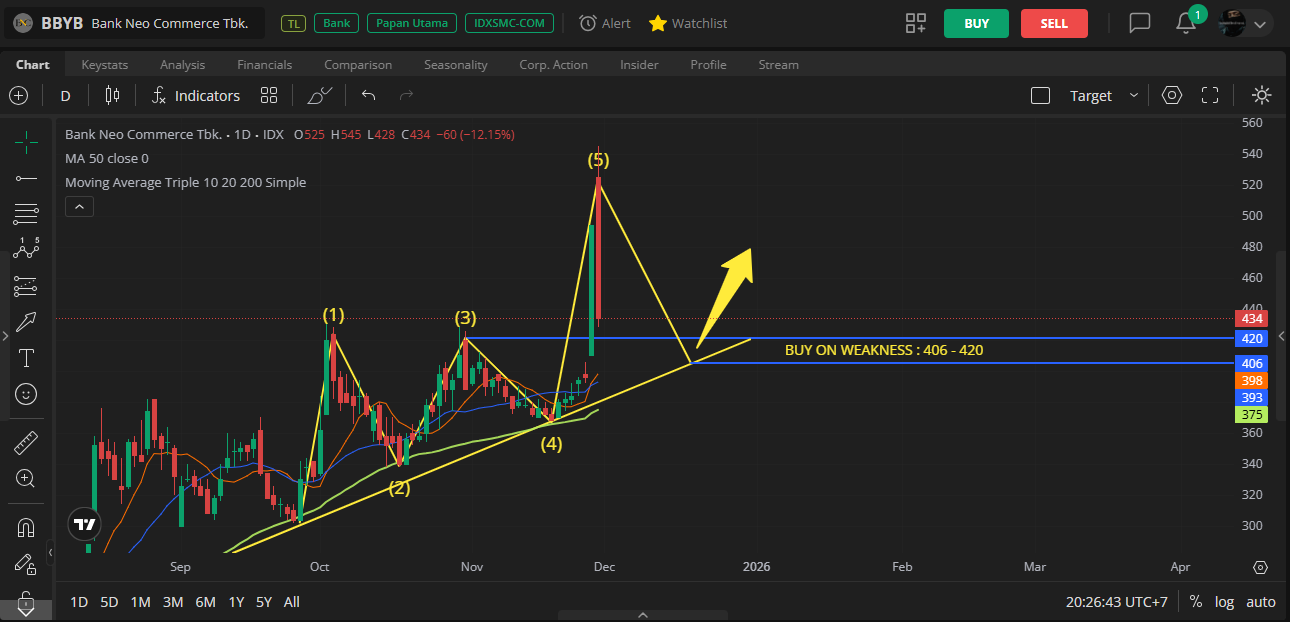This screenshot has height=622, width=1290.
Task: Toggle stay in drawing mode pencil-lock
Action: (26, 565)
